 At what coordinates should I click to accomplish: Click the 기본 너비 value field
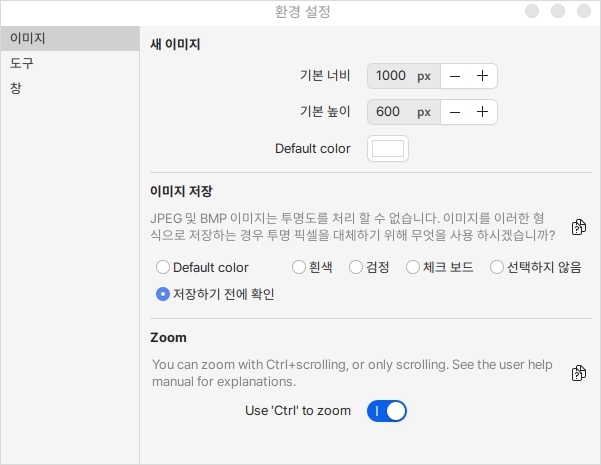(391, 76)
